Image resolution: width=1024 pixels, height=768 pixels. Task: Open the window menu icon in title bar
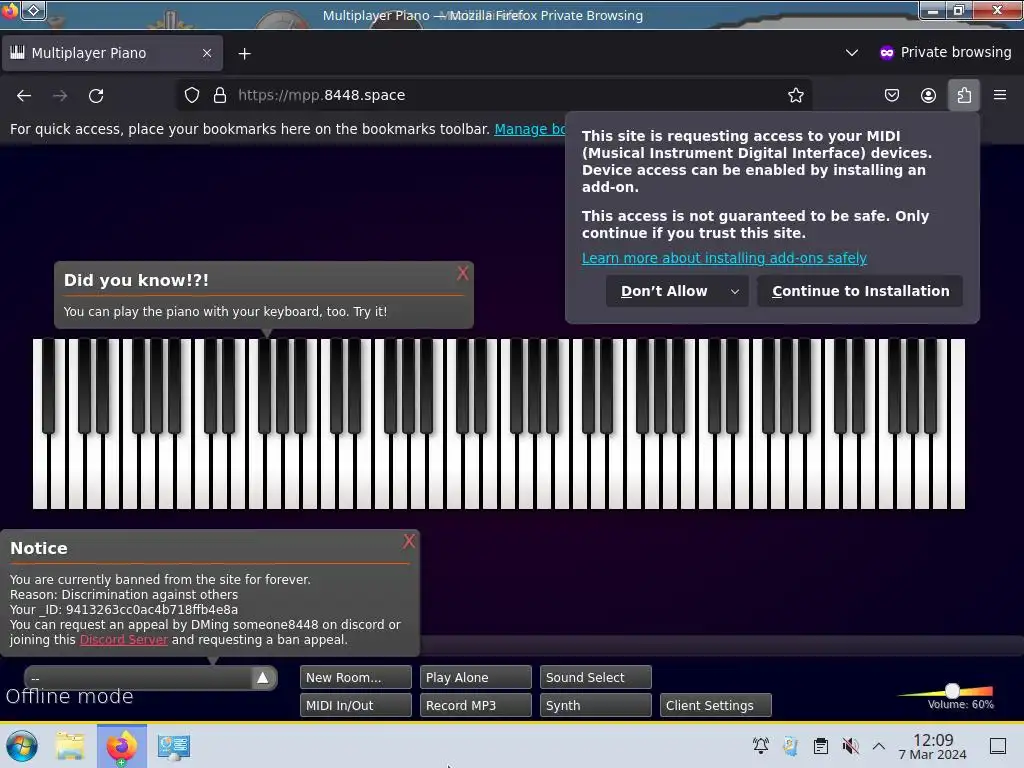9,10
